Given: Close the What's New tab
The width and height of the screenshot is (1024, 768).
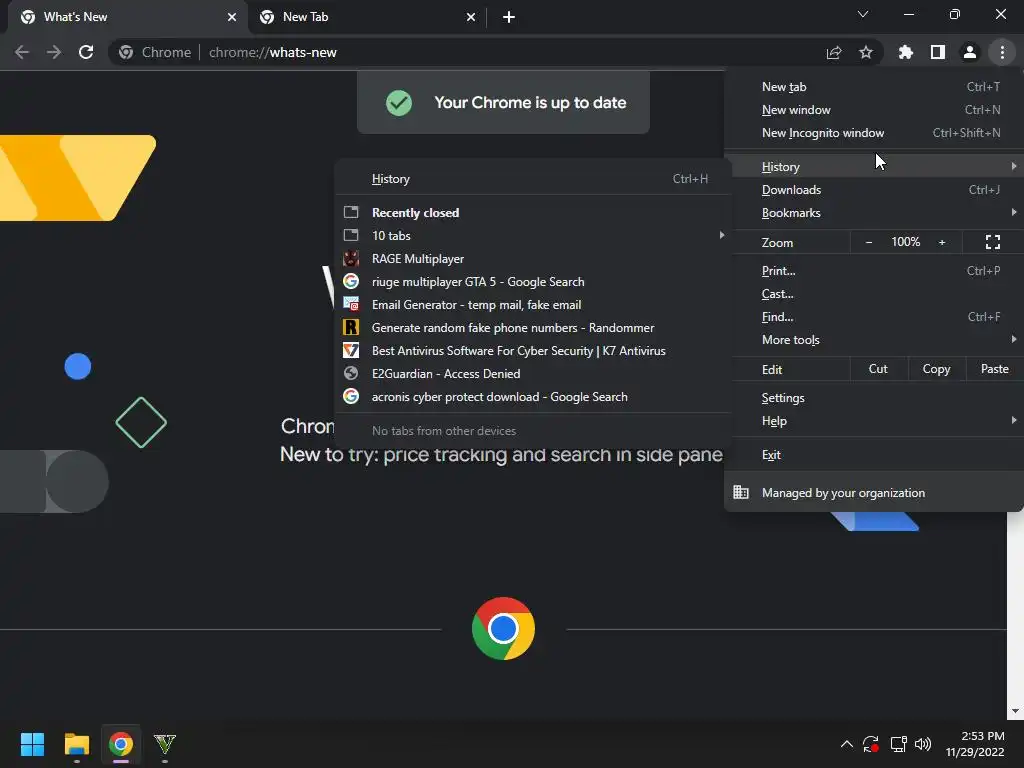Looking at the screenshot, I should coord(232,17).
